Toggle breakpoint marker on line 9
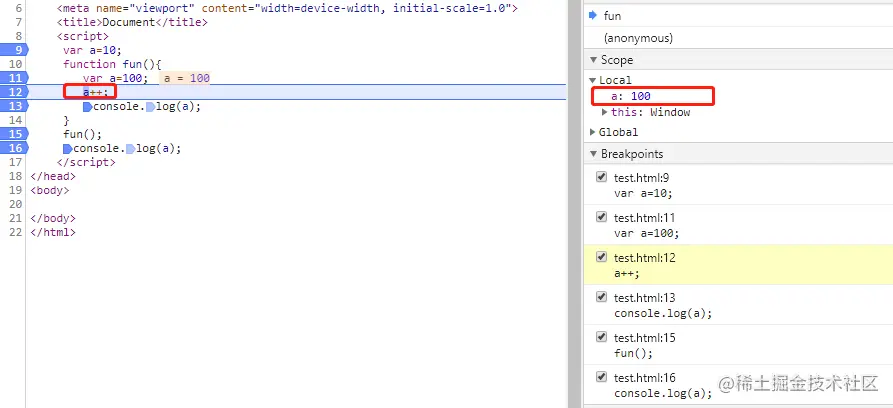This screenshot has width=893, height=408. click(14, 50)
